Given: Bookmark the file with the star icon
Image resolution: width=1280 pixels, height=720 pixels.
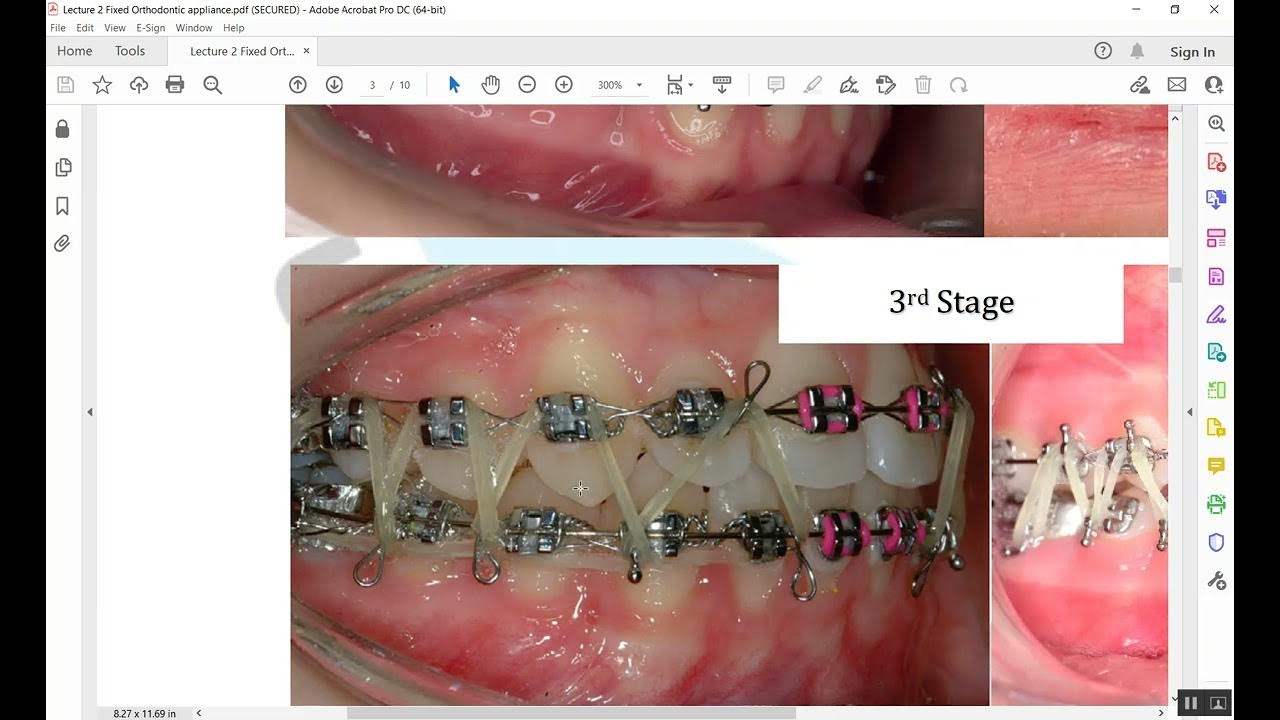Looking at the screenshot, I should pos(102,85).
